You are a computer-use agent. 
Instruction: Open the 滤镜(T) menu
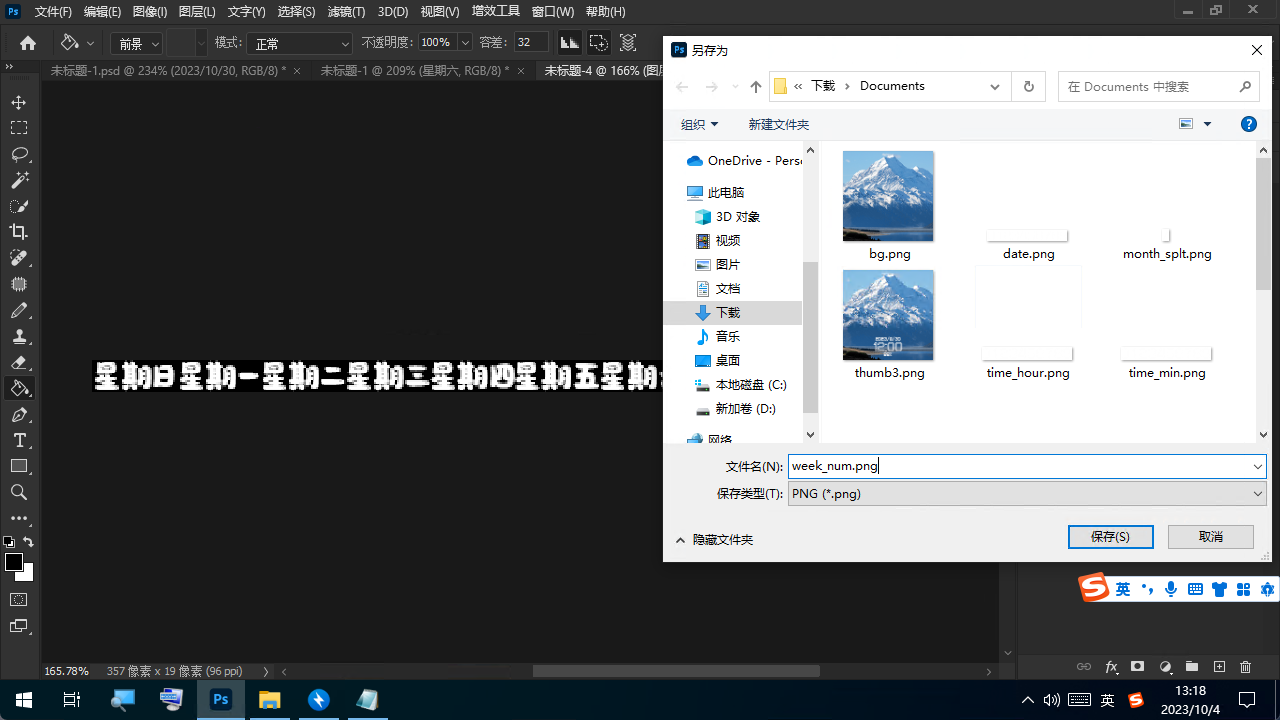tap(346, 12)
